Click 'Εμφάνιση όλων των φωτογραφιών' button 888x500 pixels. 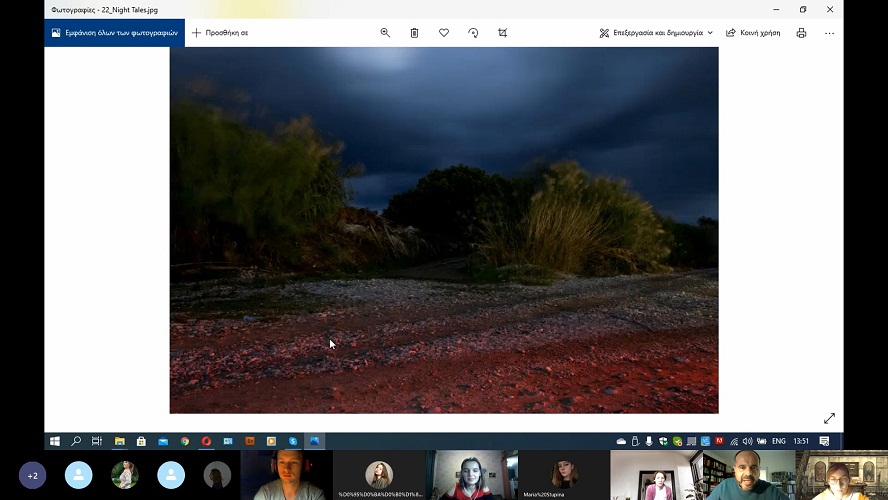click(x=114, y=33)
